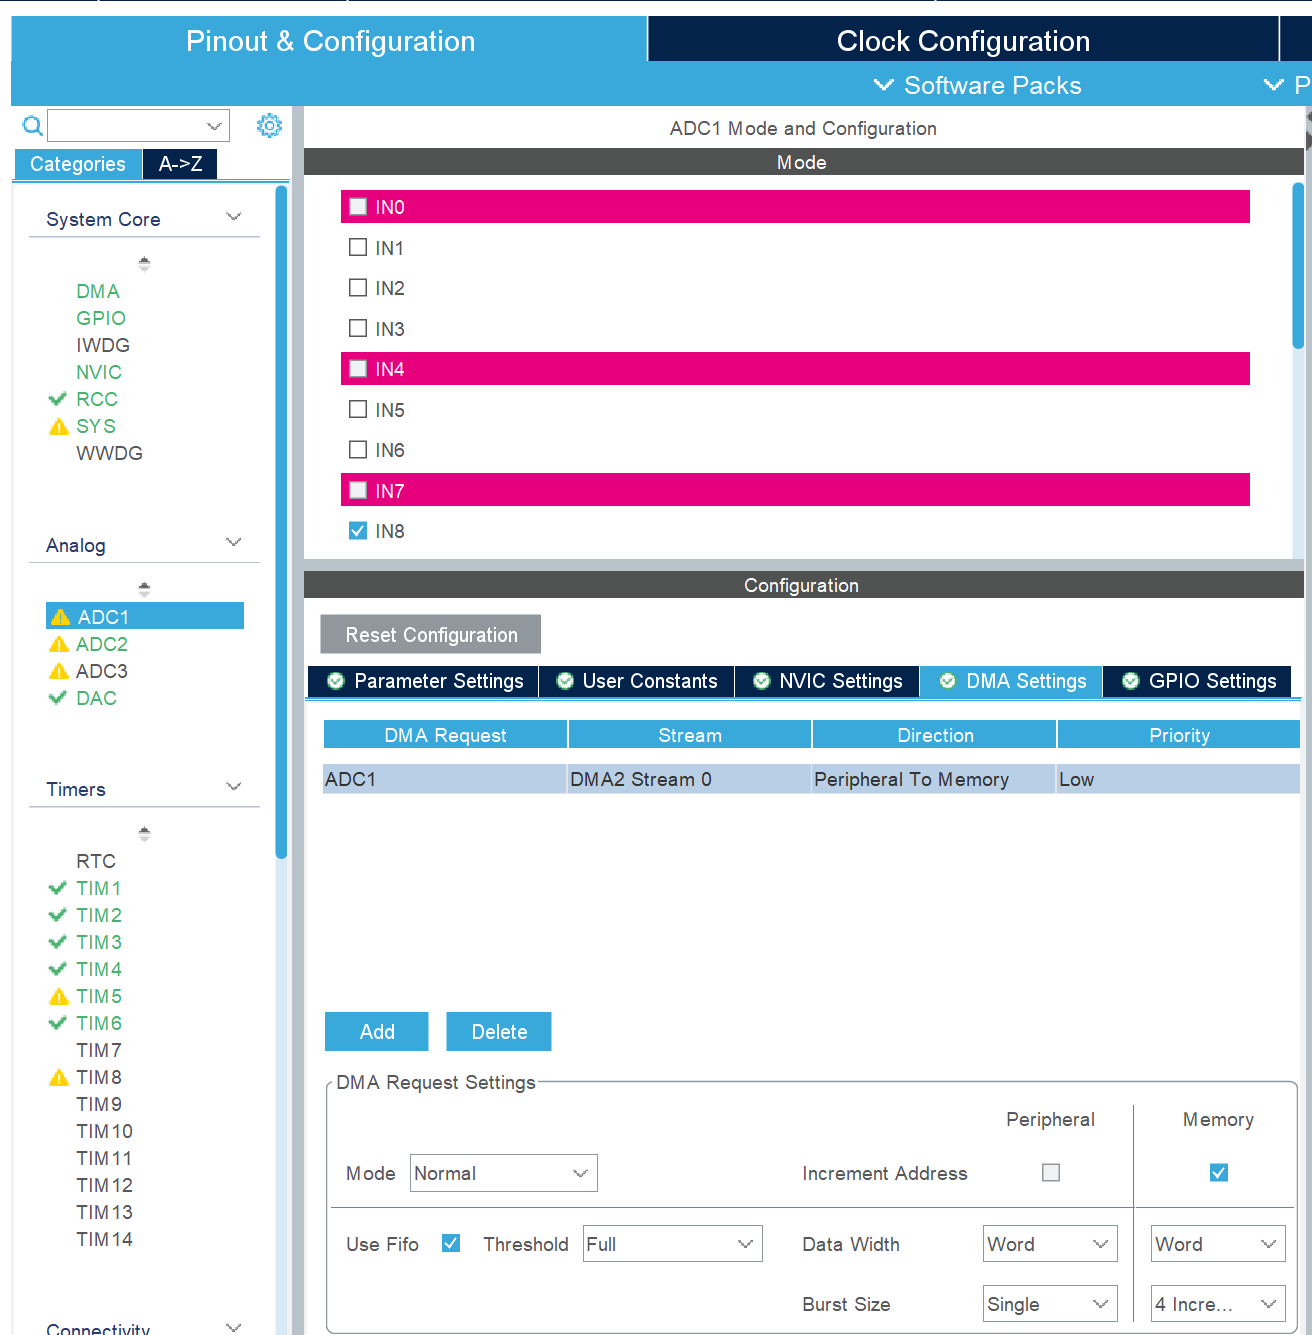Click the warning icon beside ADC1

pos(61,616)
